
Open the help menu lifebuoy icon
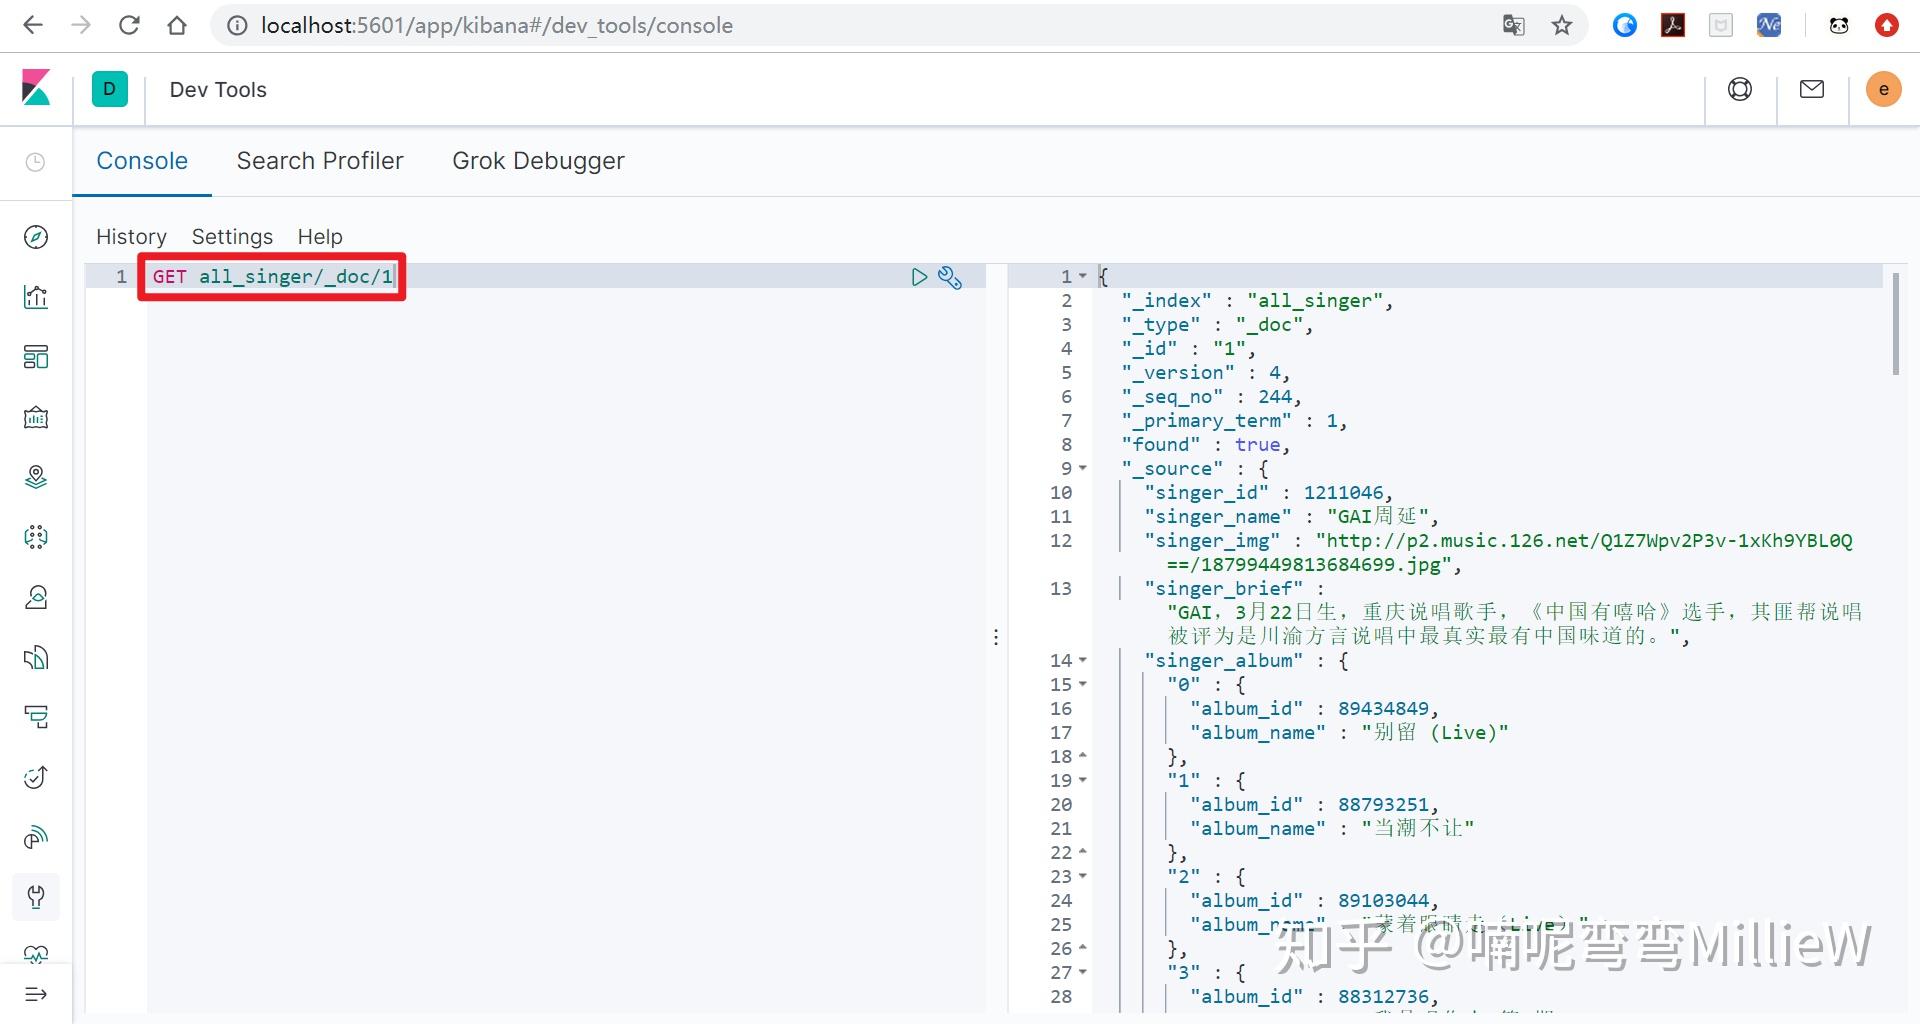click(1739, 89)
